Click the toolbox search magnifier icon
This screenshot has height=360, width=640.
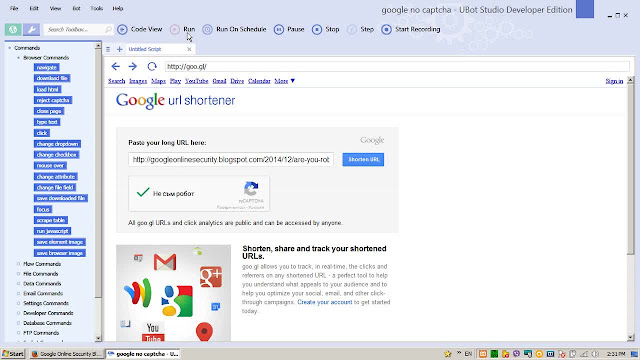[108, 29]
